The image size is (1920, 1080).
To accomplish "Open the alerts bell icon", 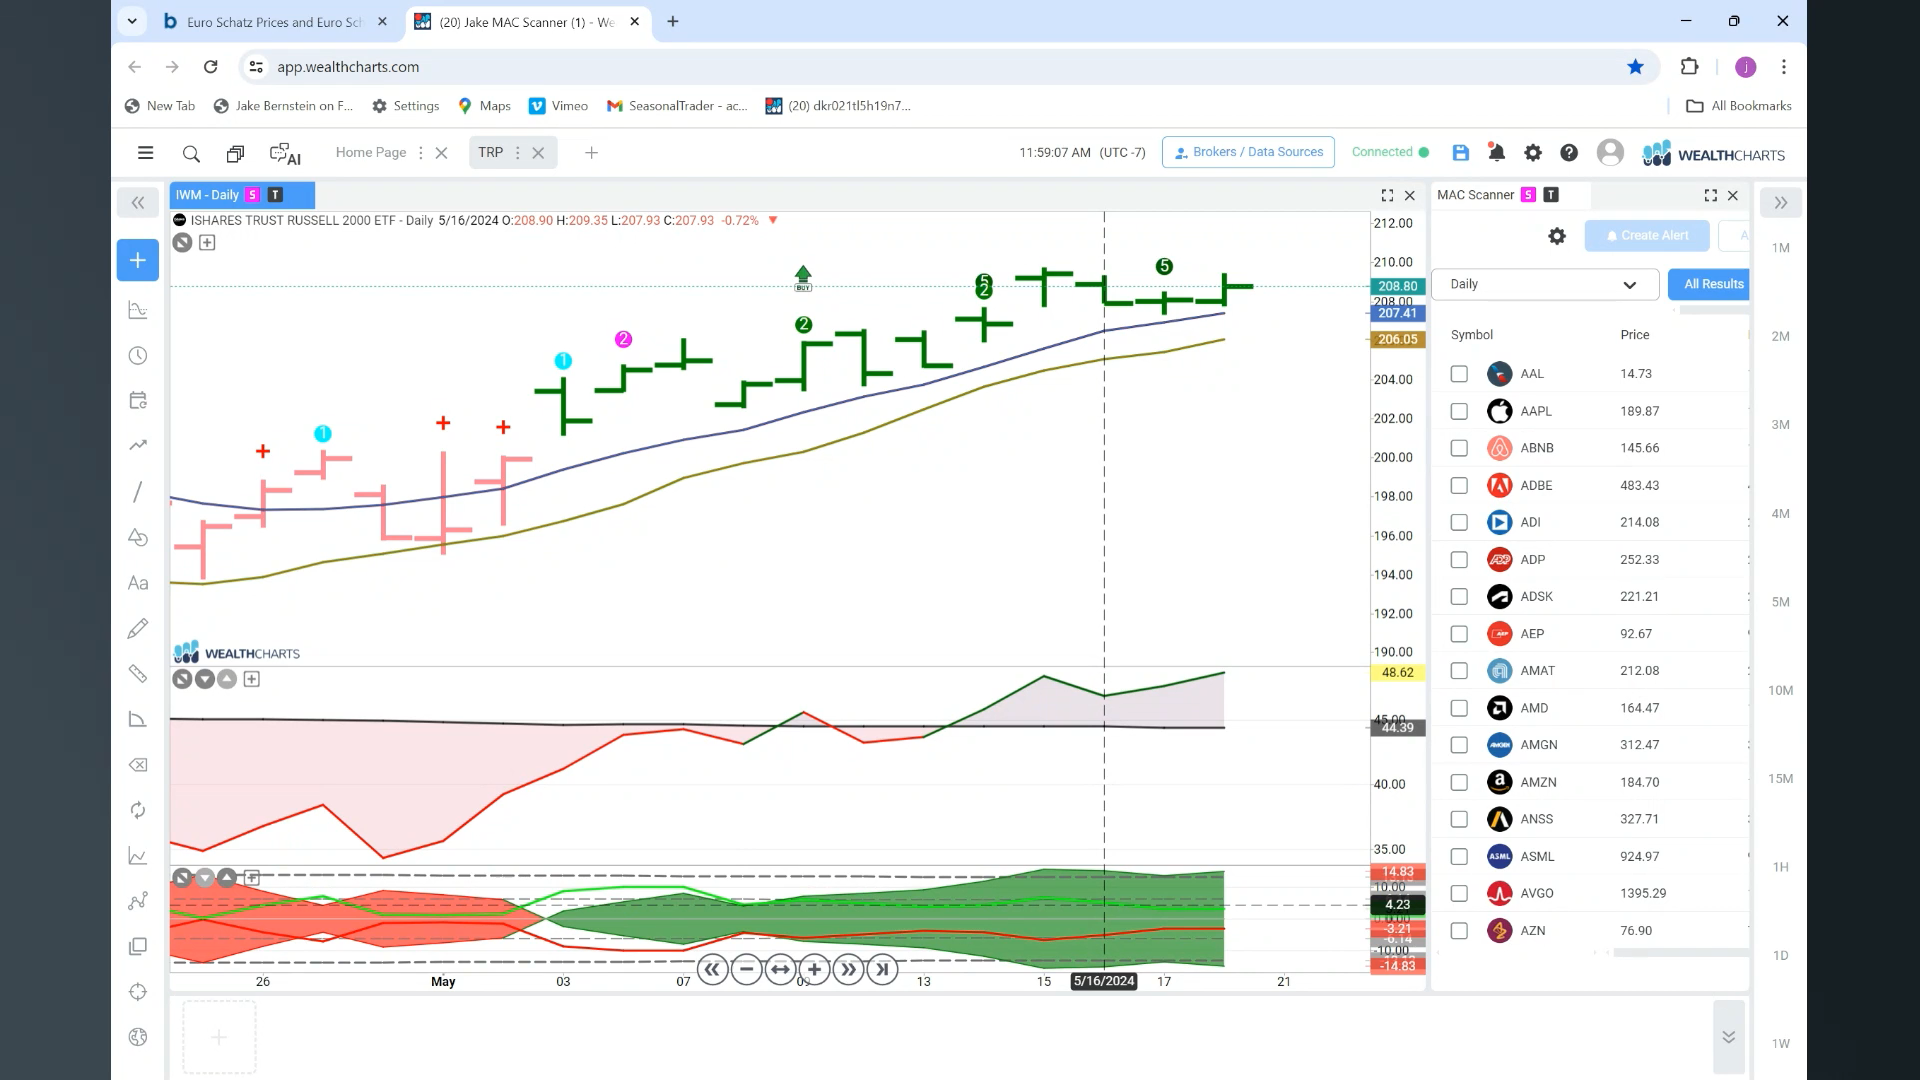I will pos(1497,153).
